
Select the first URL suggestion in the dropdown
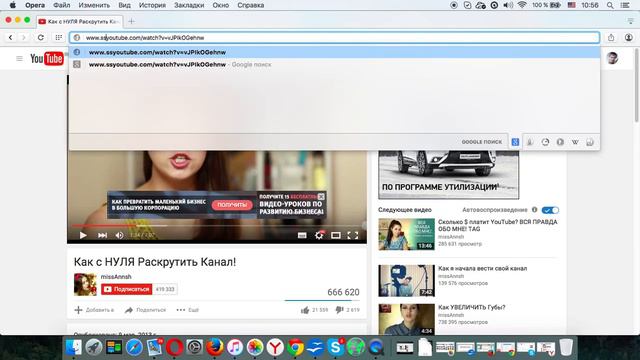(x=334, y=52)
